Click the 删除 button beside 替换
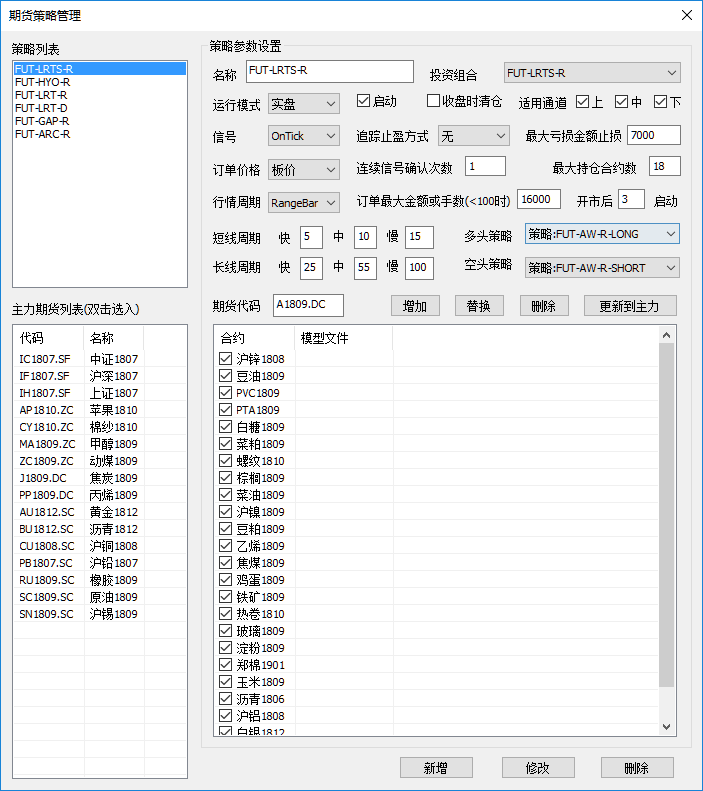Screen dimensions: 703x791 [x=544, y=306]
